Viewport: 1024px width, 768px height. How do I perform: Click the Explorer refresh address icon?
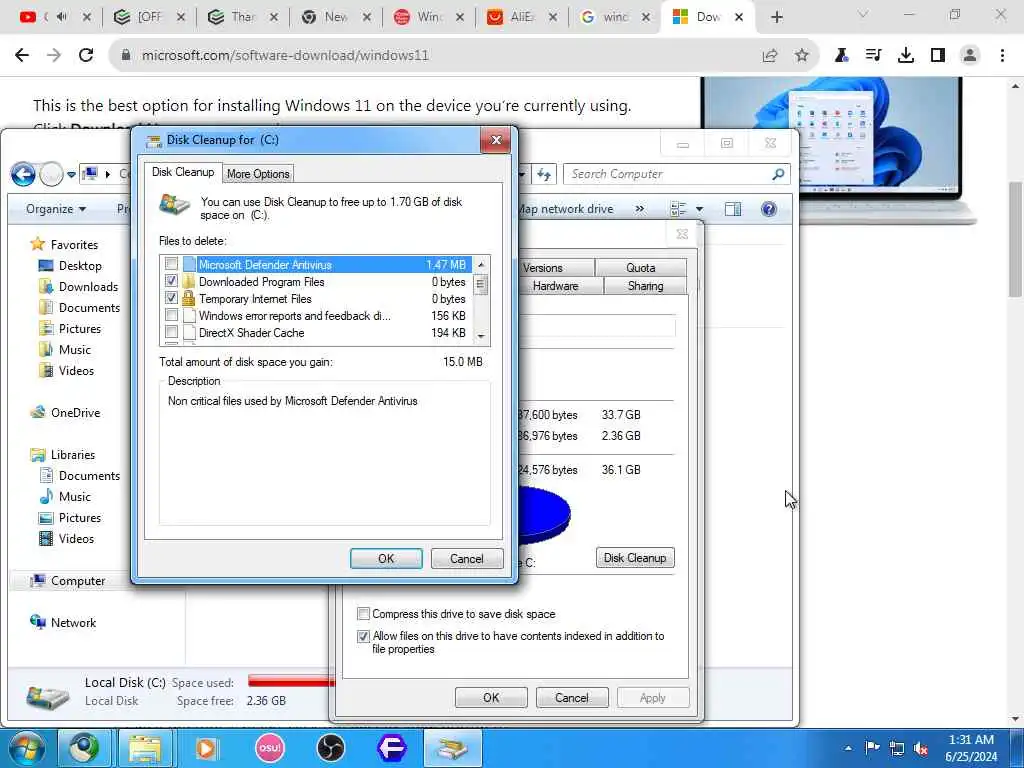(x=544, y=174)
